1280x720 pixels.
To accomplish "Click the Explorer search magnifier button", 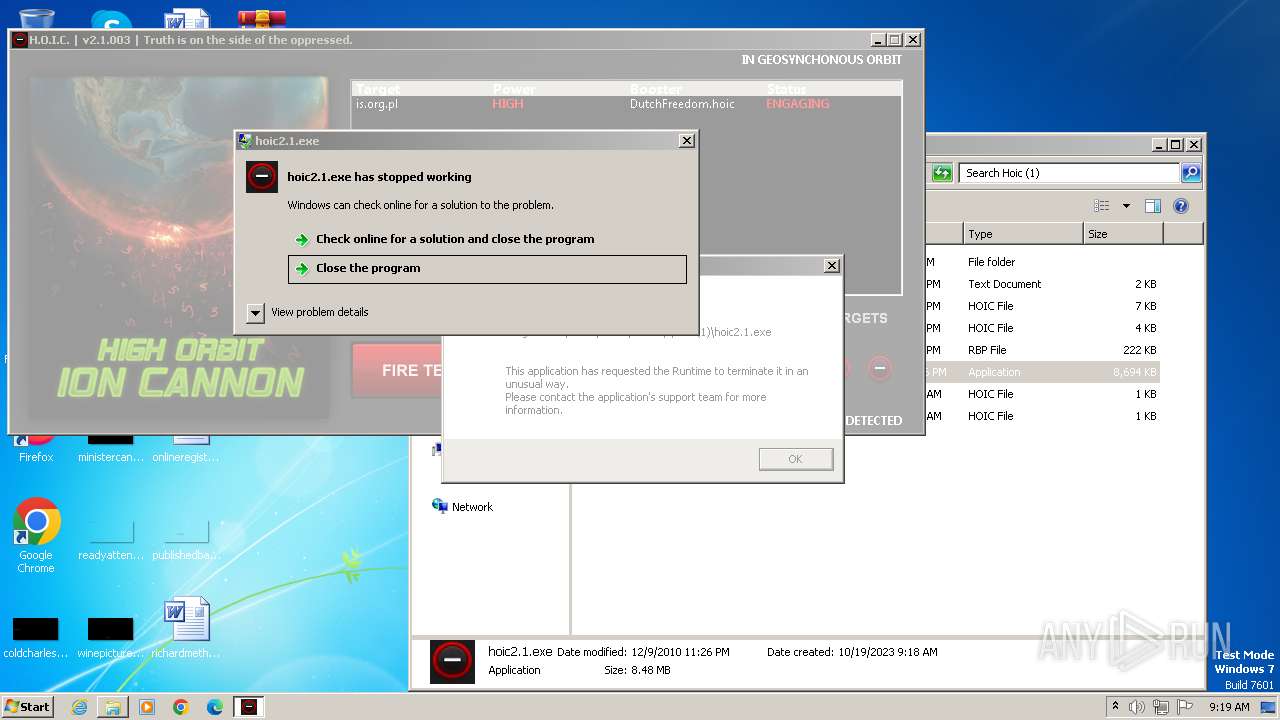I will click(1190, 173).
